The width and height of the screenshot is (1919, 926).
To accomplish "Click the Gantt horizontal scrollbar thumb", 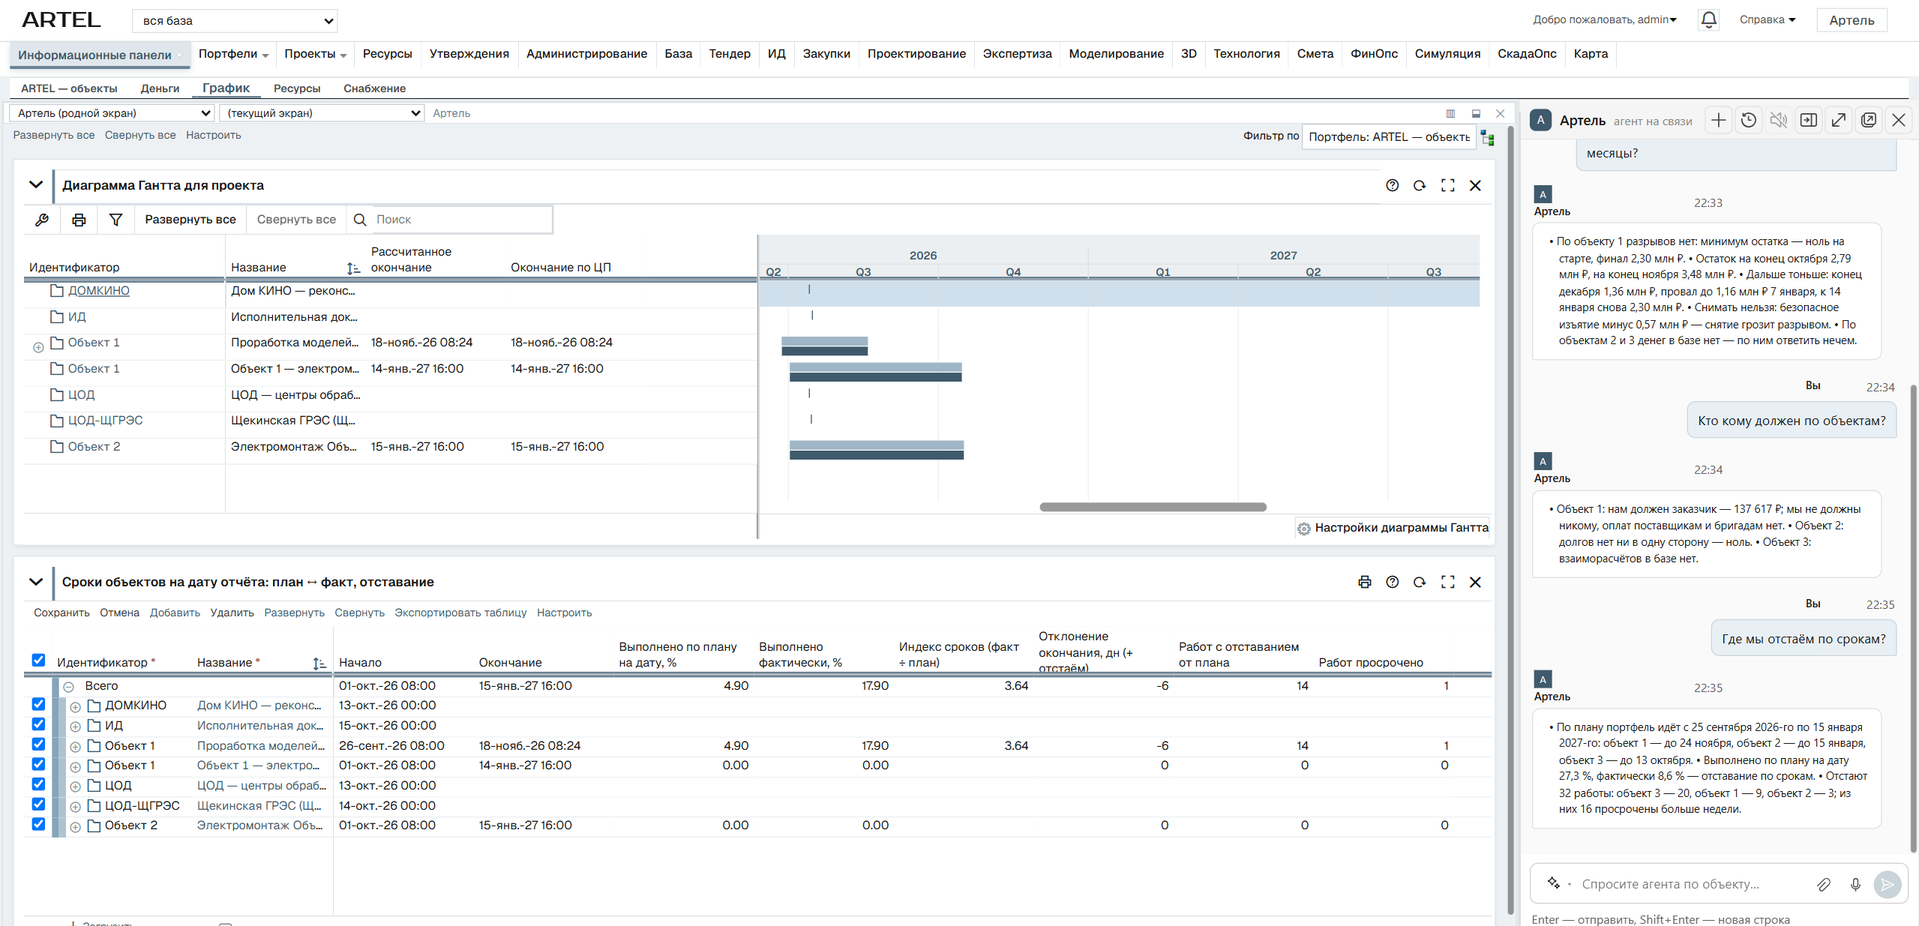I will pos(1153,507).
